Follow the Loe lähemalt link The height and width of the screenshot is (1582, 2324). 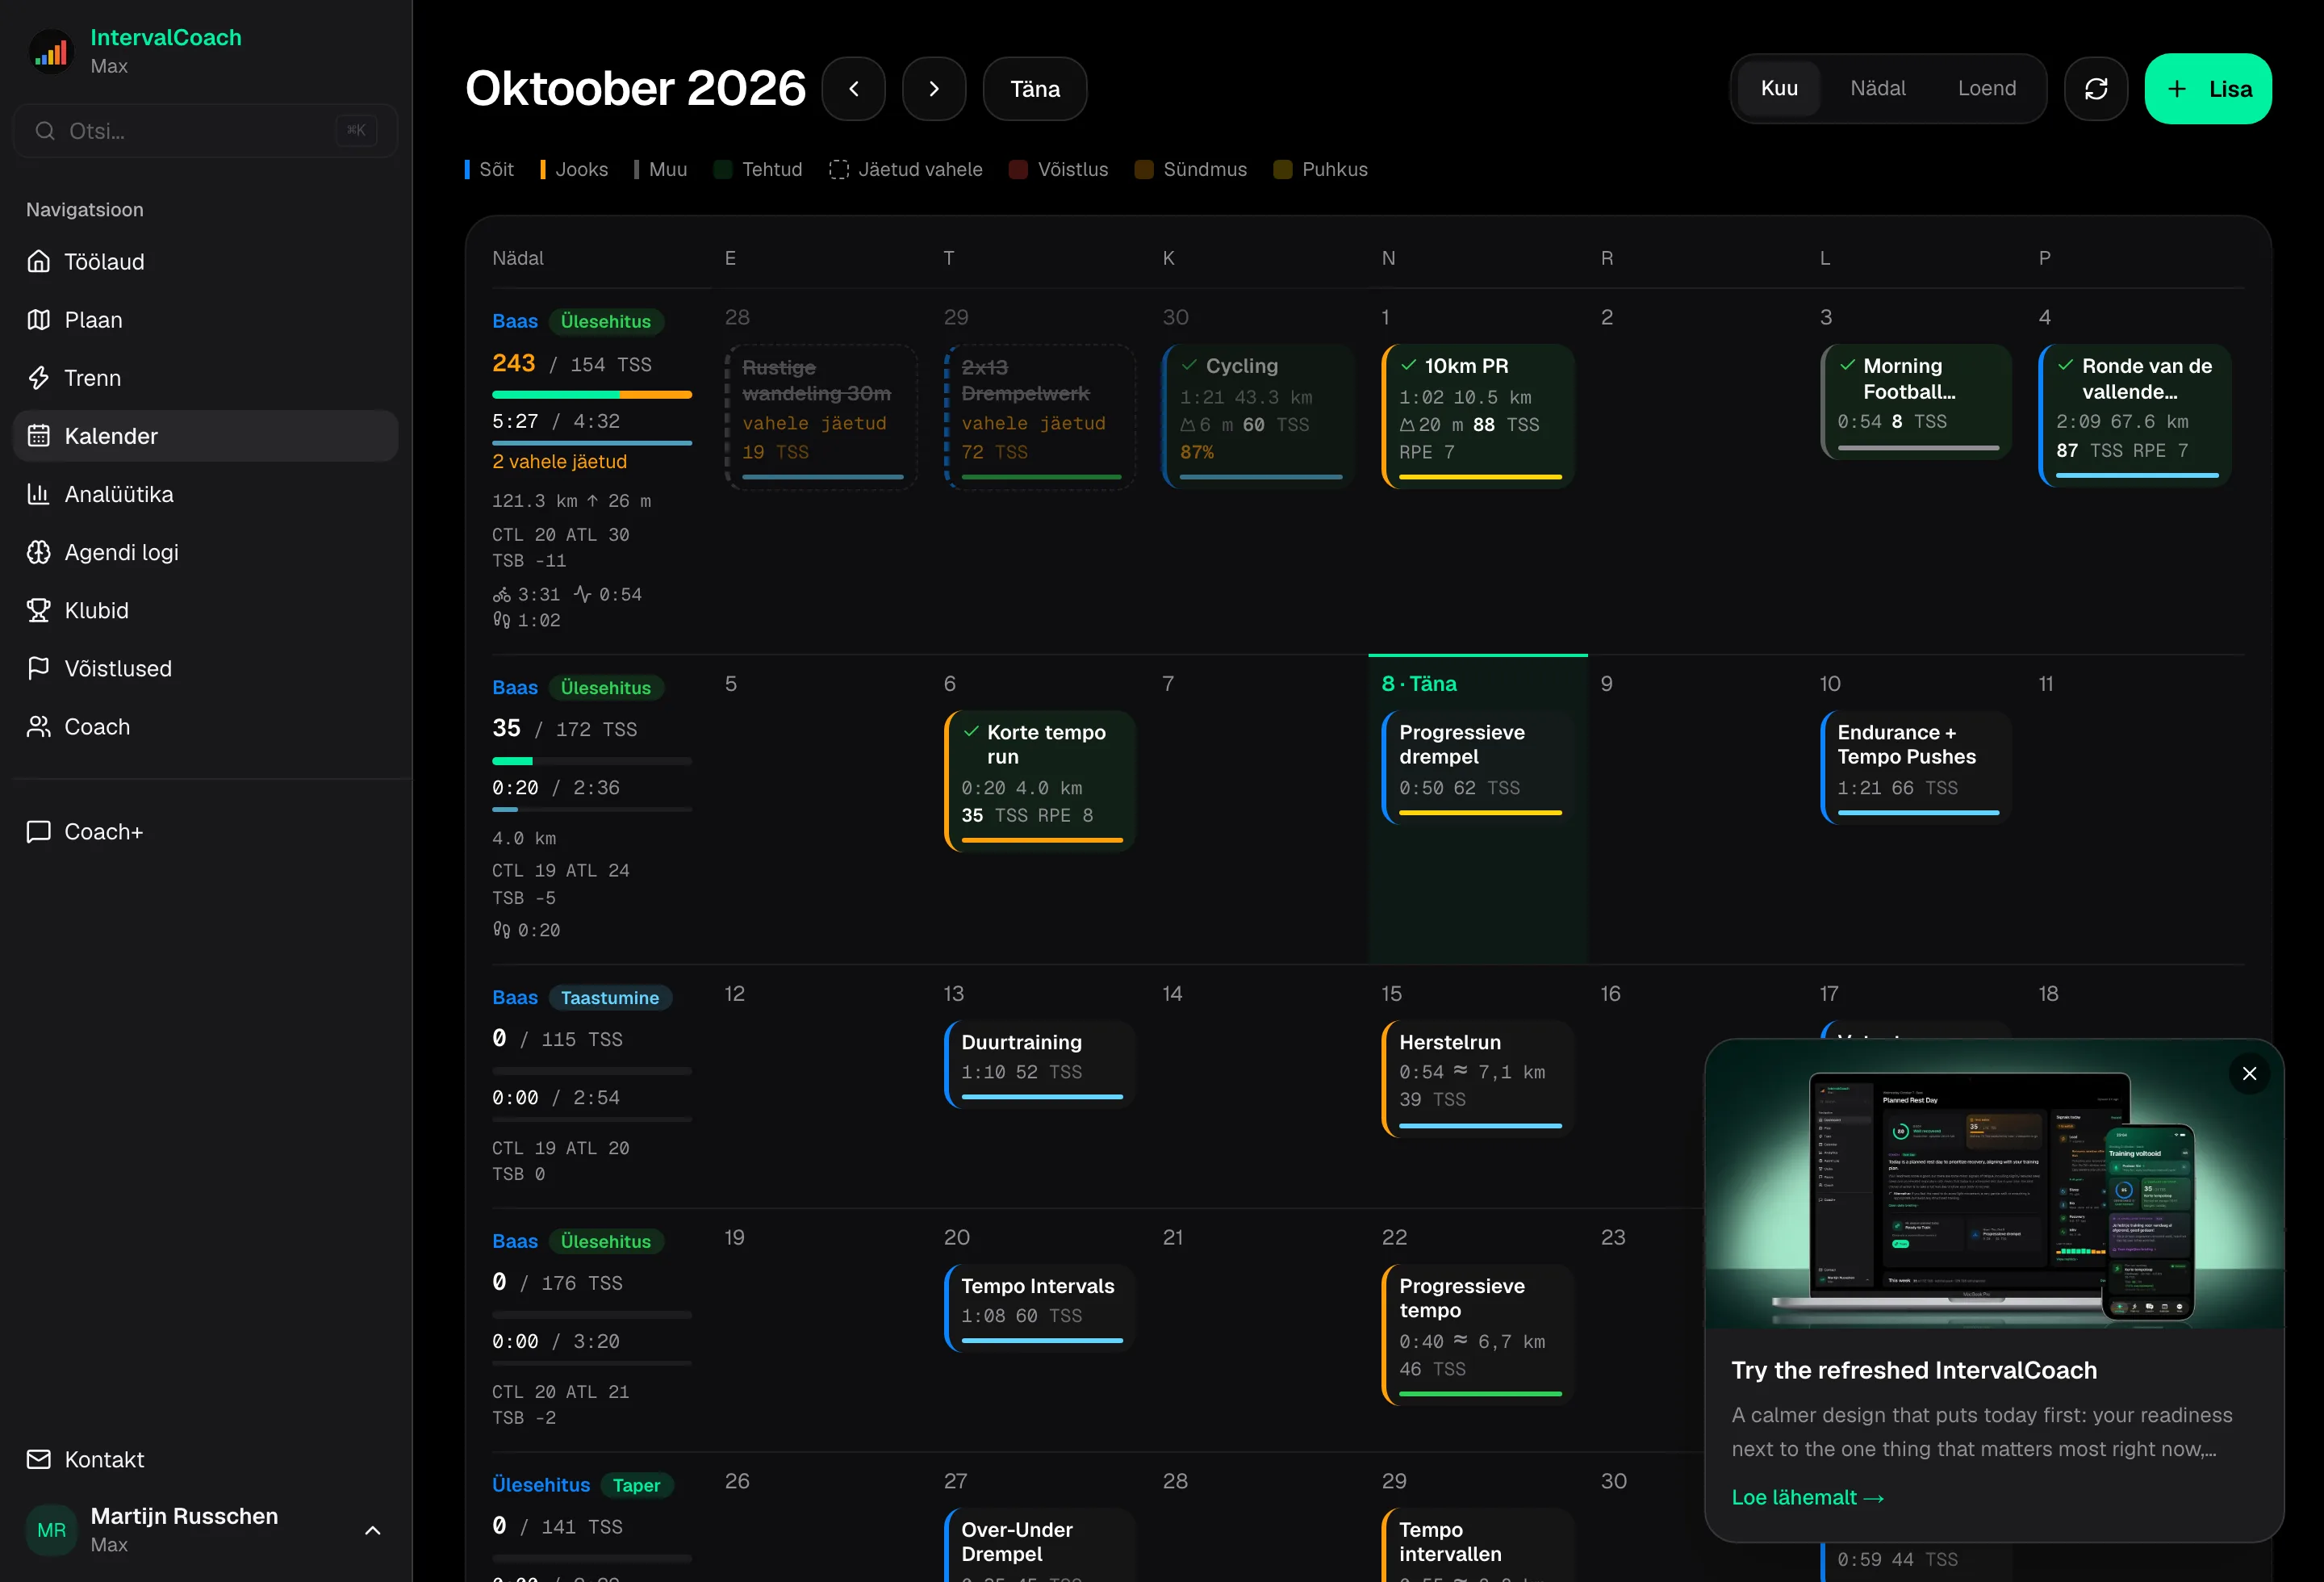tap(1808, 1497)
